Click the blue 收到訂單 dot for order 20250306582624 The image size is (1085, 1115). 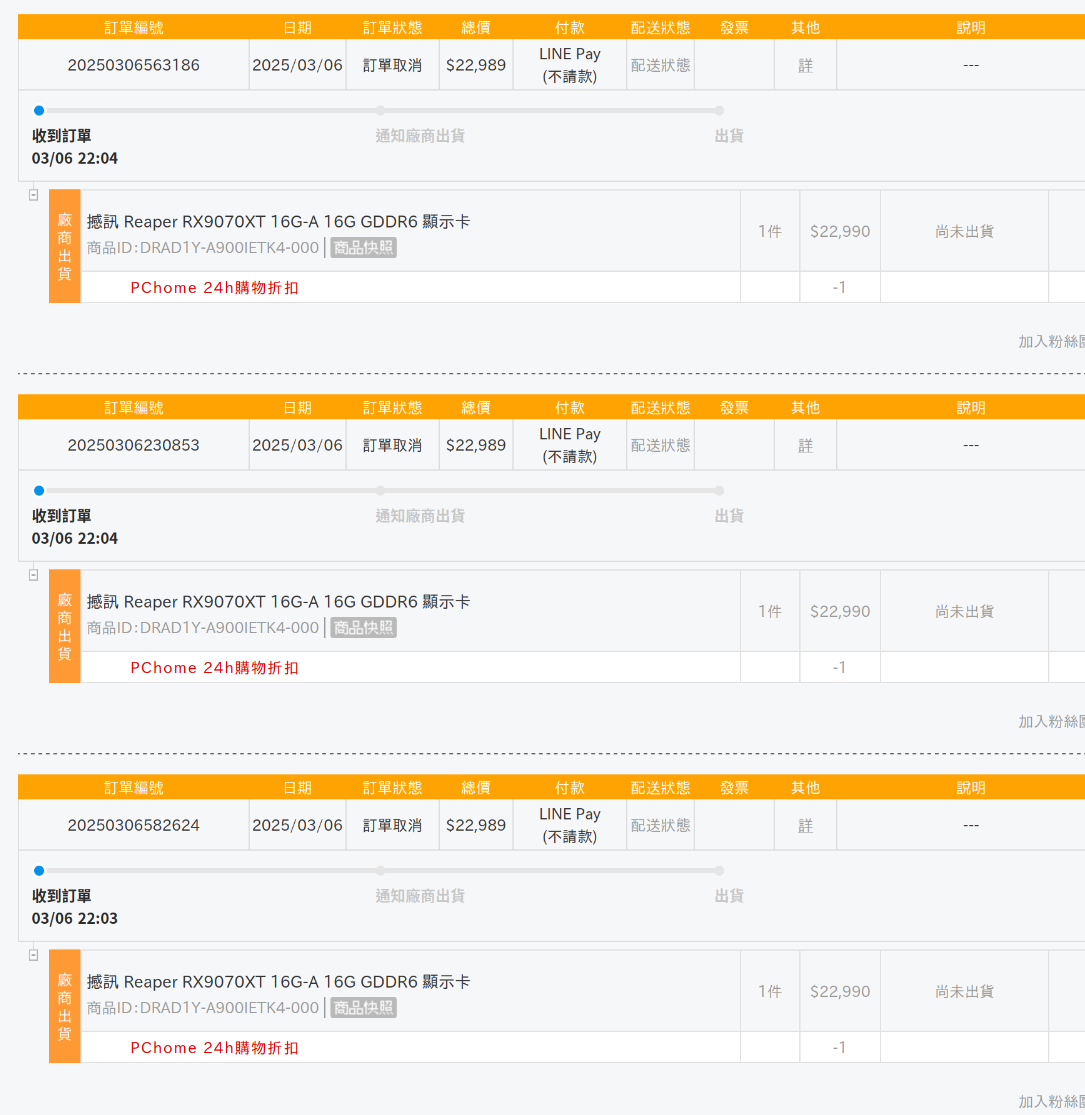coord(39,870)
